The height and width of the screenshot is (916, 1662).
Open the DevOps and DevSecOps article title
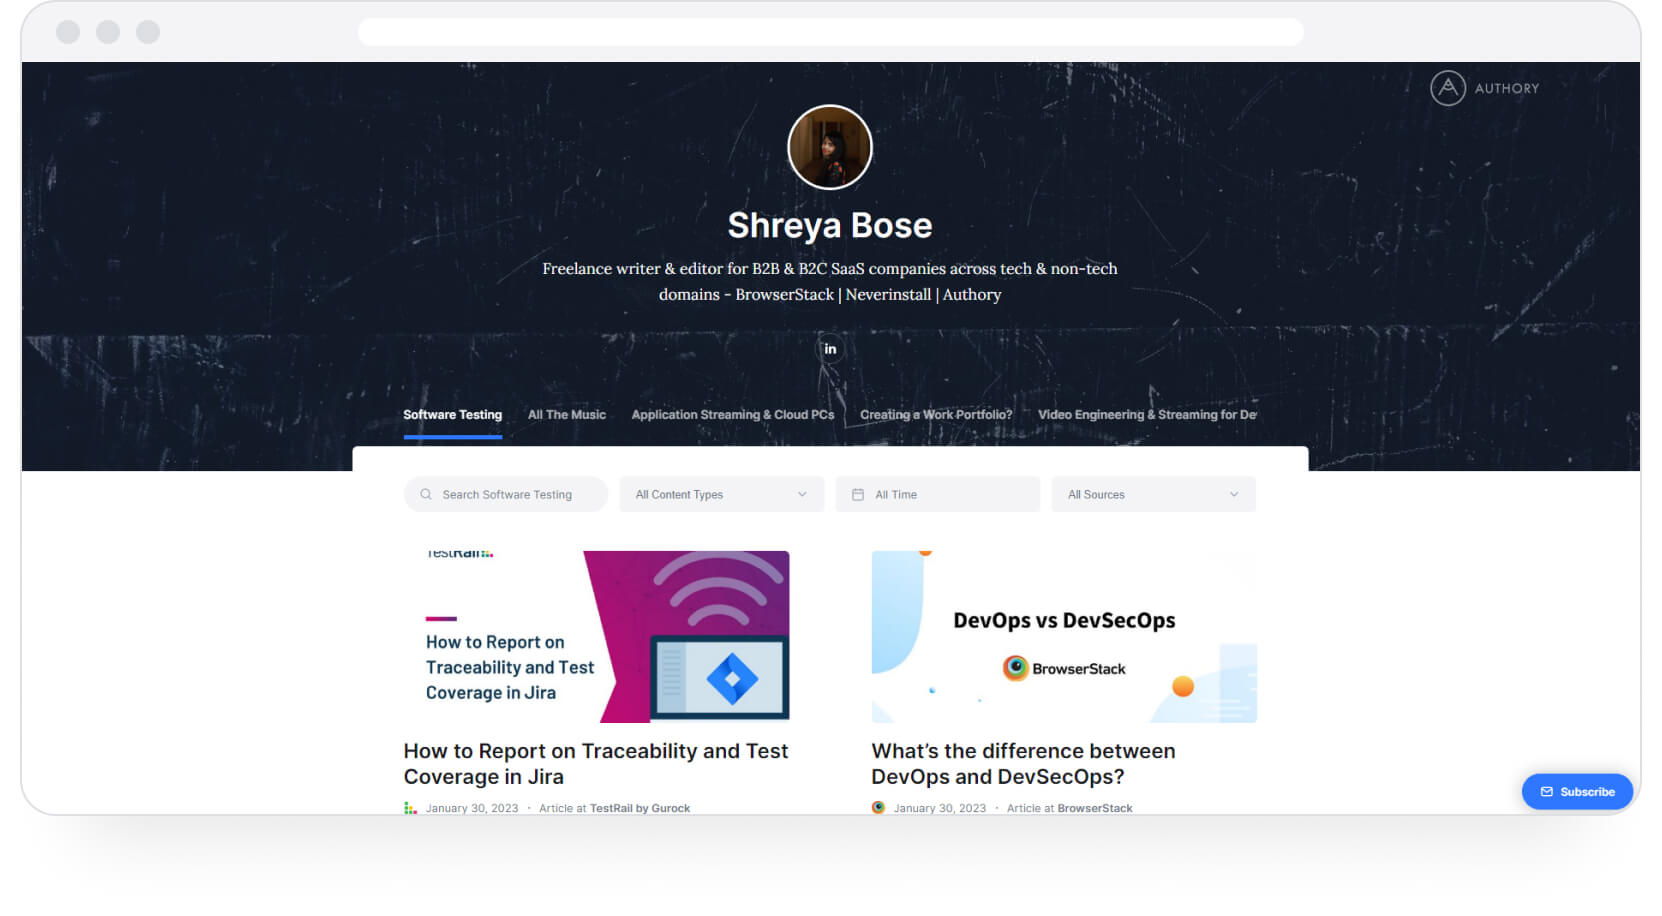click(1022, 764)
